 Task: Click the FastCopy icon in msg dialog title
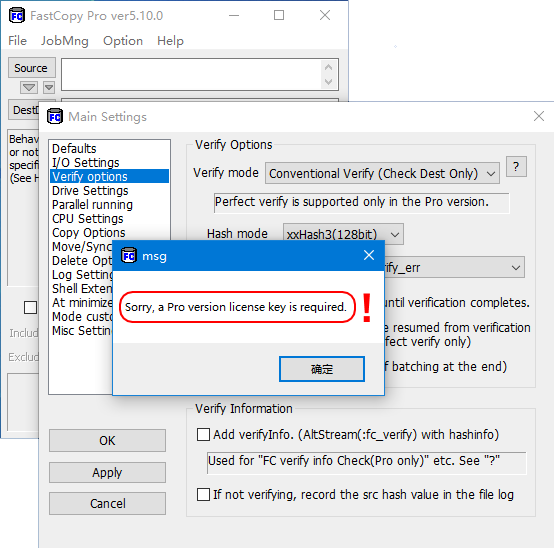pos(129,255)
